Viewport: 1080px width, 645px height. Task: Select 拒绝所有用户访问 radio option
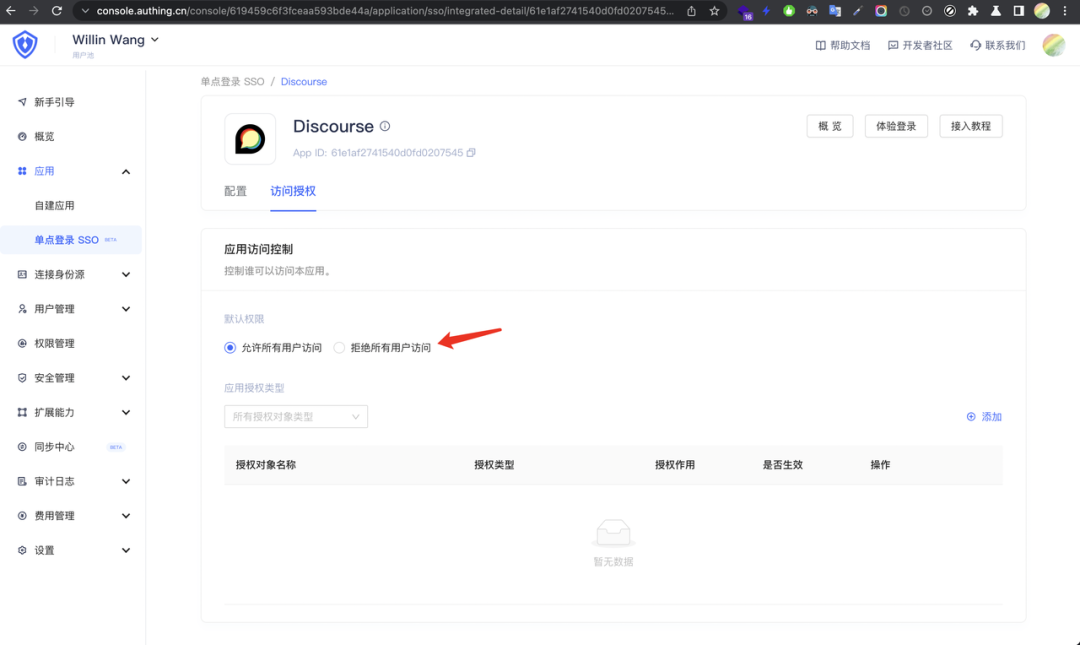click(339, 348)
